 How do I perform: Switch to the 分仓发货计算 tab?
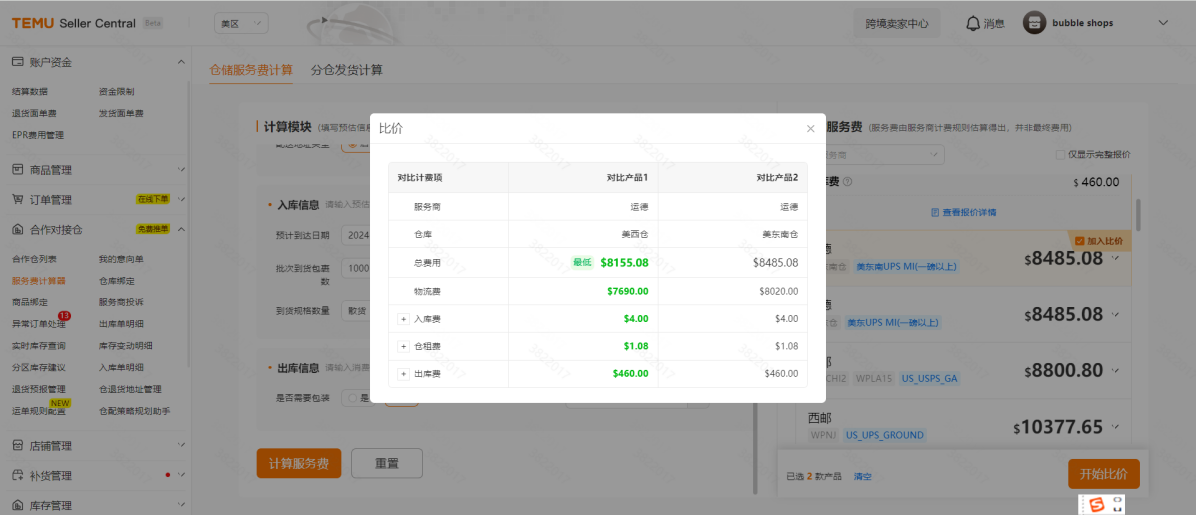pyautogui.click(x=346, y=70)
